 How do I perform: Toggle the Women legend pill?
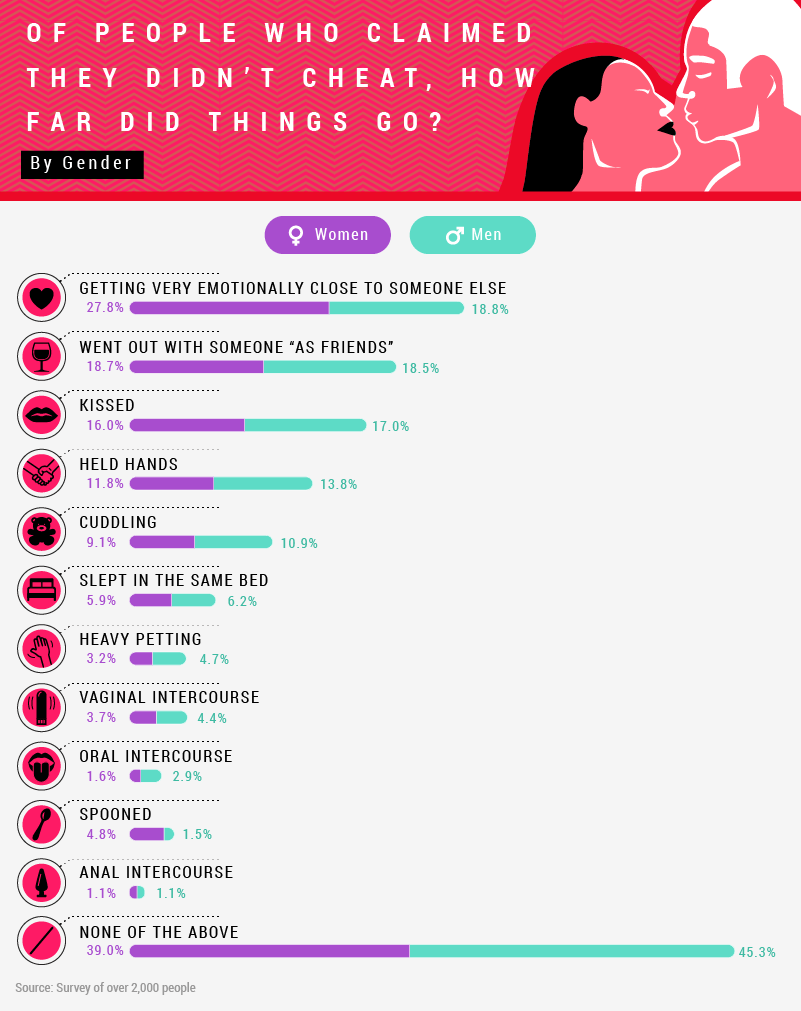(328, 235)
